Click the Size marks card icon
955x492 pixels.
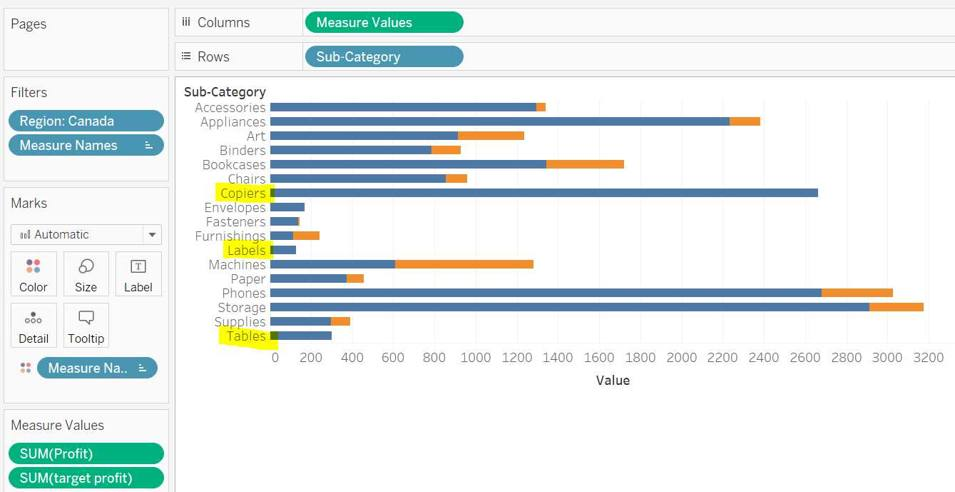86,267
